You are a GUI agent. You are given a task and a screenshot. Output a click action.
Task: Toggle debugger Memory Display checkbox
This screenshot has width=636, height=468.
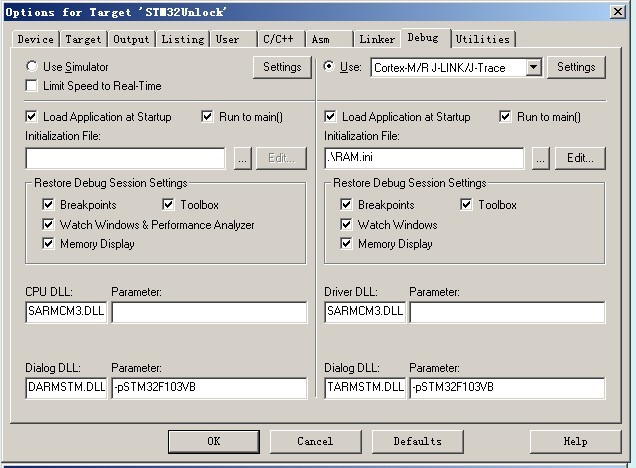(346, 244)
